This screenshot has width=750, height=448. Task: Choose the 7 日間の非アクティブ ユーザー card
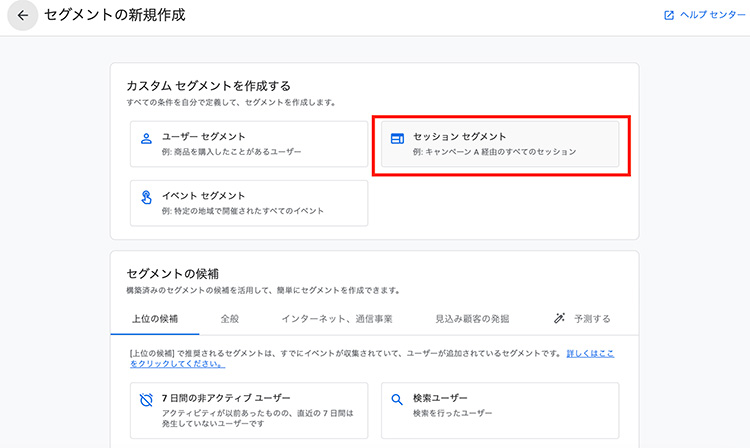coord(249,410)
